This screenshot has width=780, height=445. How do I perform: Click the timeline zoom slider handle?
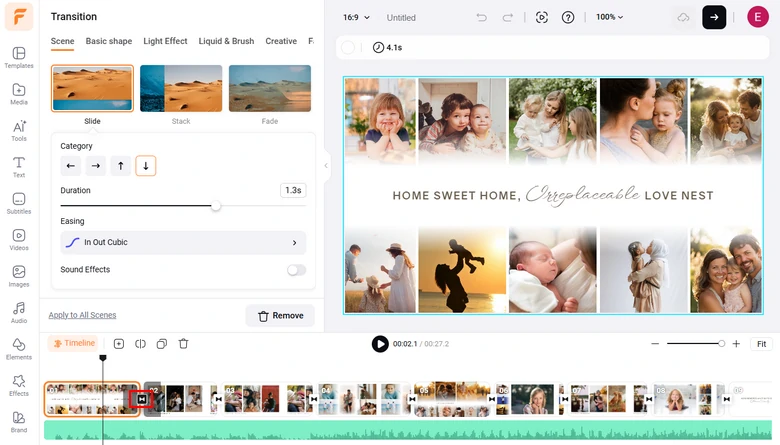721,344
